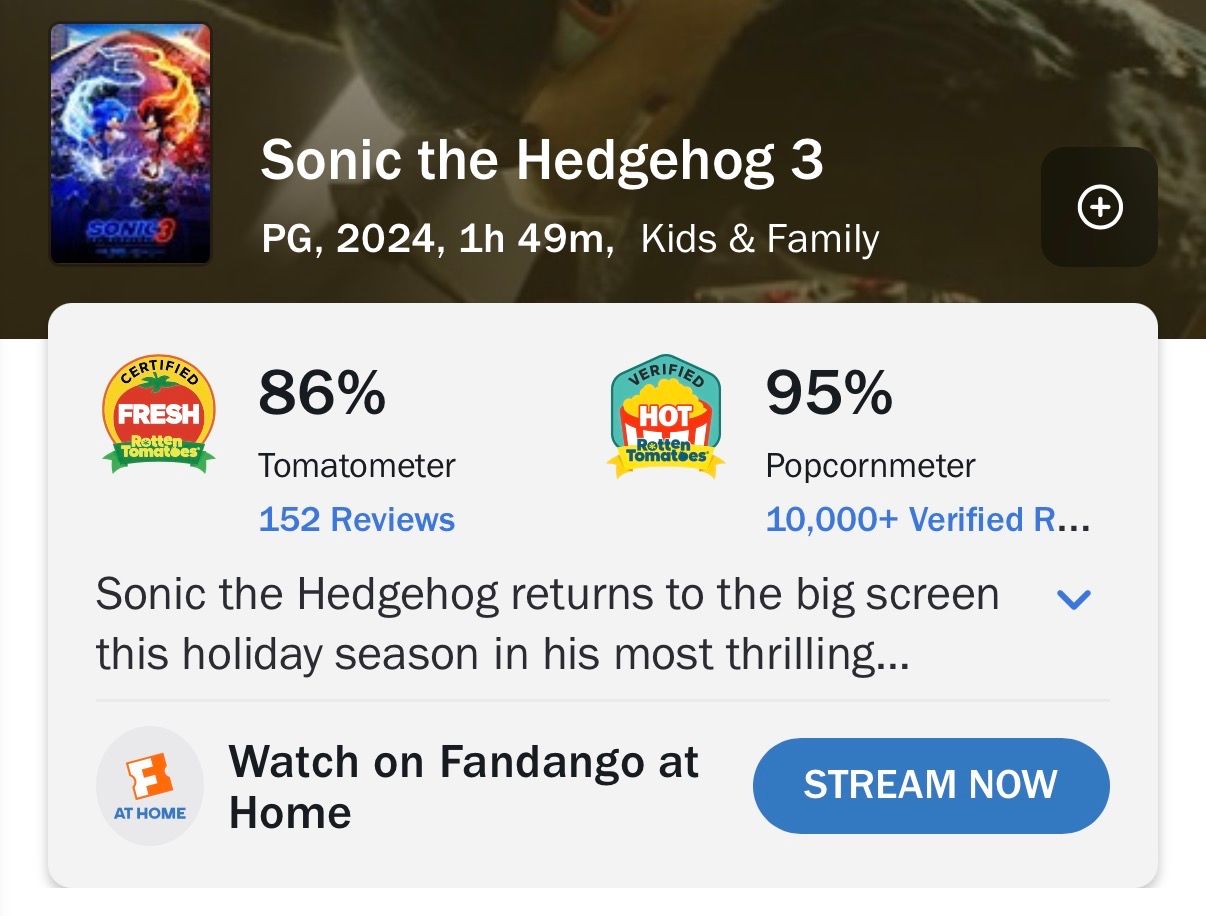This screenshot has height=916, width=1206.
Task: Tap the synopsis text starting 'Sonic the Hedgehog returns'
Action: pos(547,595)
